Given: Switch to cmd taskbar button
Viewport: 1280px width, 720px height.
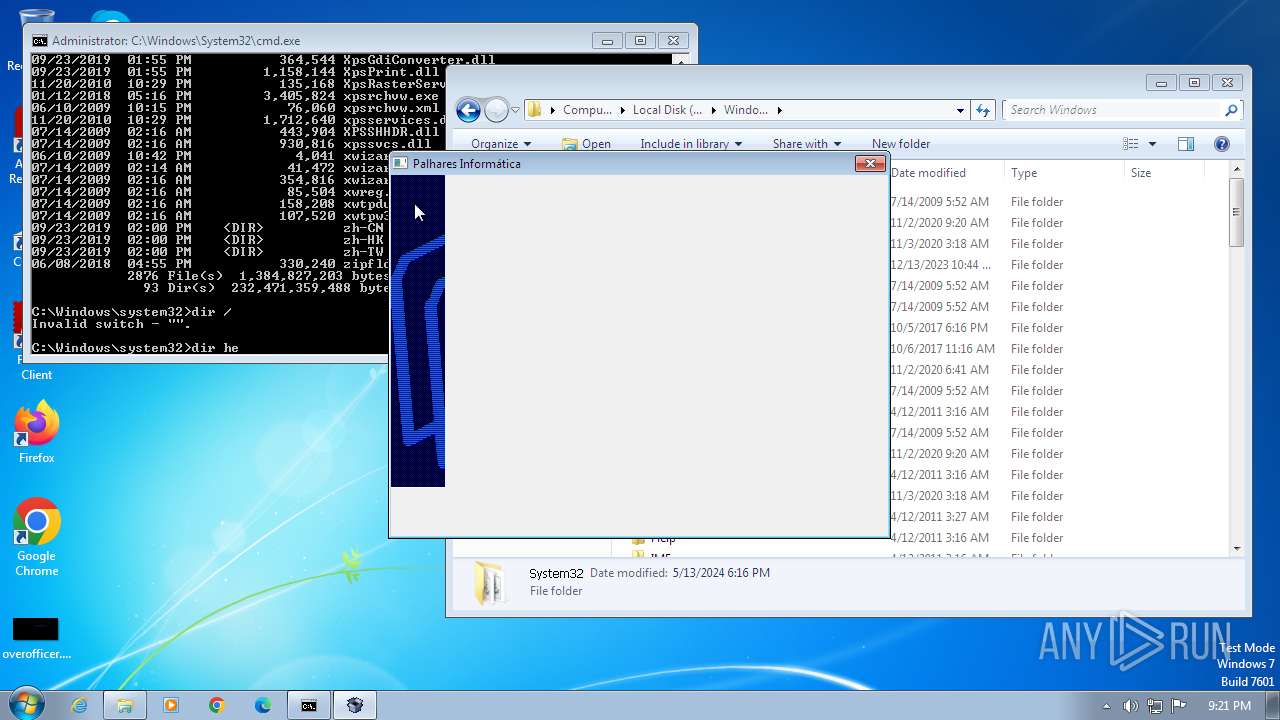Looking at the screenshot, I should [309, 705].
